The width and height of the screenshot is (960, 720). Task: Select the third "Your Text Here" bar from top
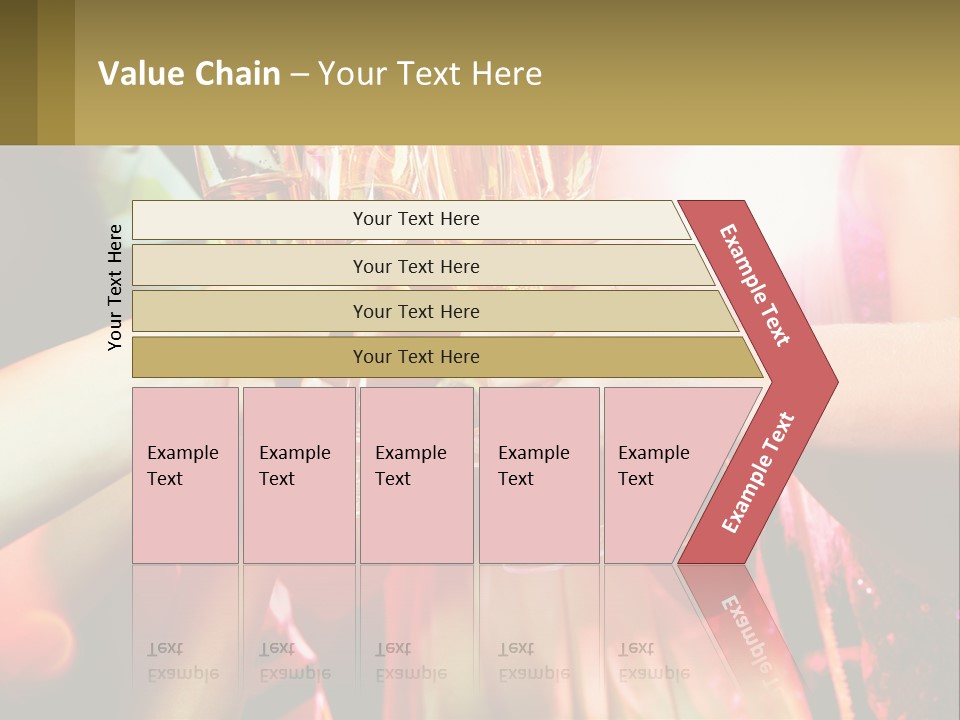(x=415, y=311)
